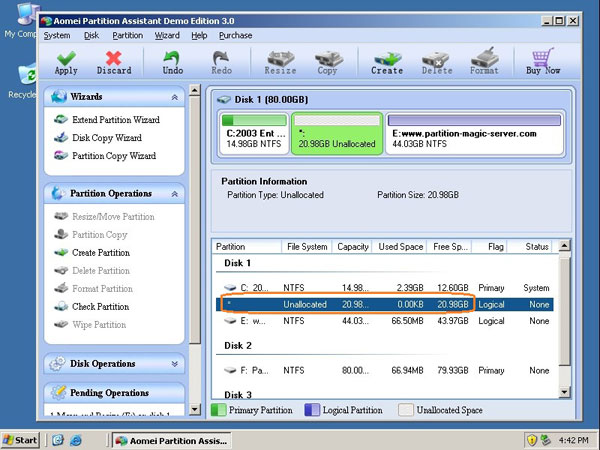Image resolution: width=600 pixels, height=450 pixels.
Task: Click Create Partition in the sidebar
Action: (x=101, y=253)
